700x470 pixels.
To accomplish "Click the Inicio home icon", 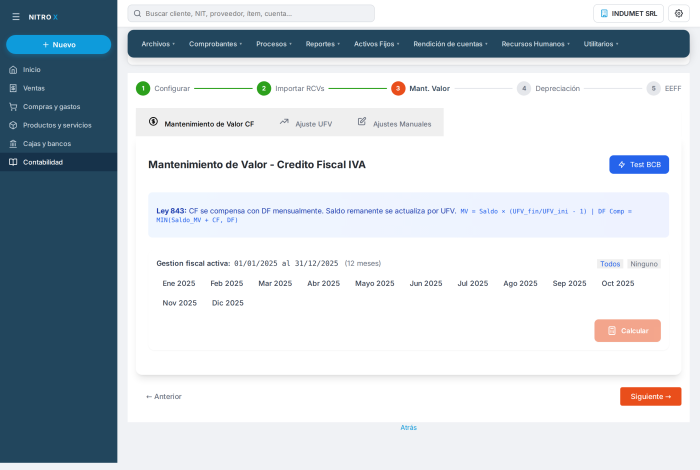I will point(13,70).
